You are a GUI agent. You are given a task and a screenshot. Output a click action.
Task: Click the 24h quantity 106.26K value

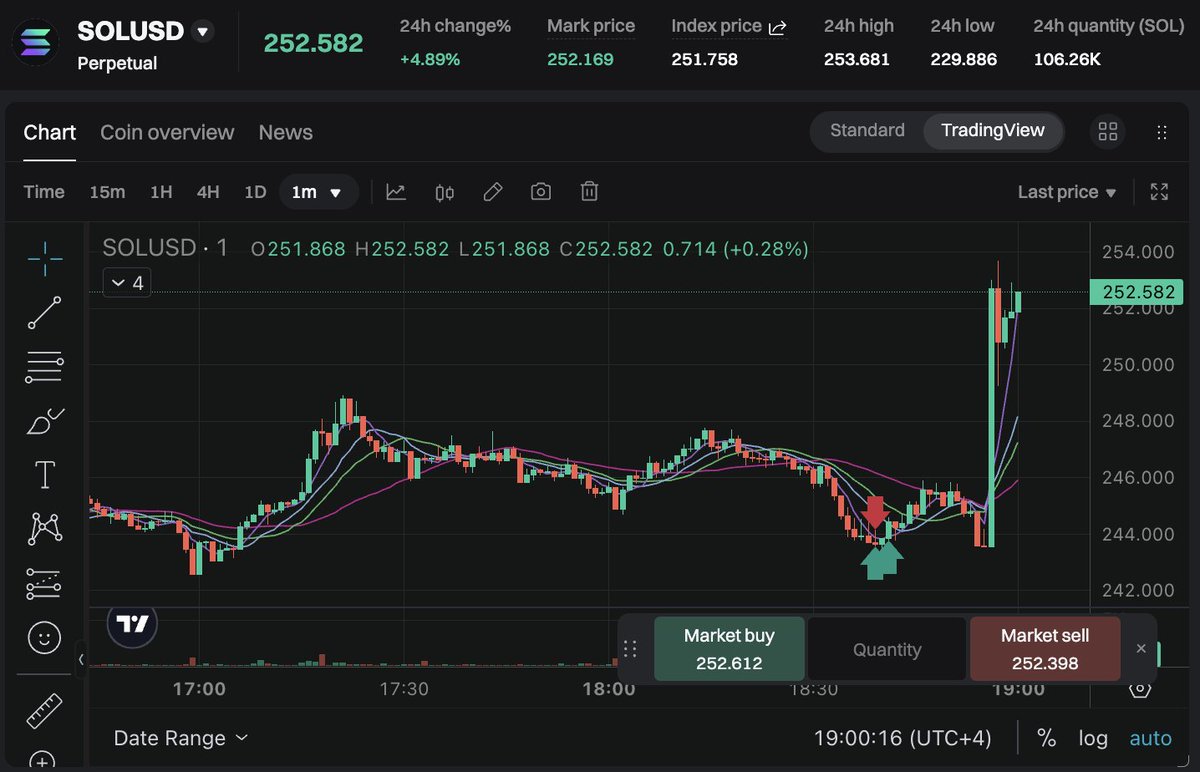point(1067,59)
